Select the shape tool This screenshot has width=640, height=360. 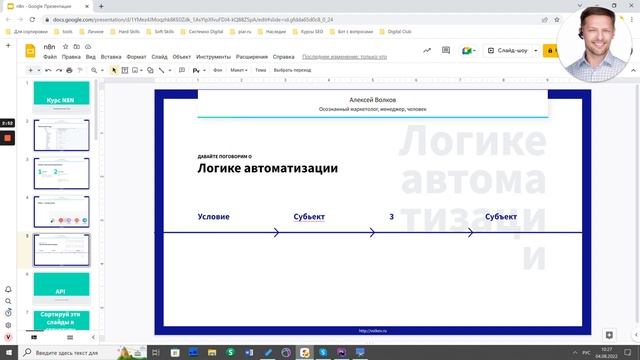[x=150, y=70]
